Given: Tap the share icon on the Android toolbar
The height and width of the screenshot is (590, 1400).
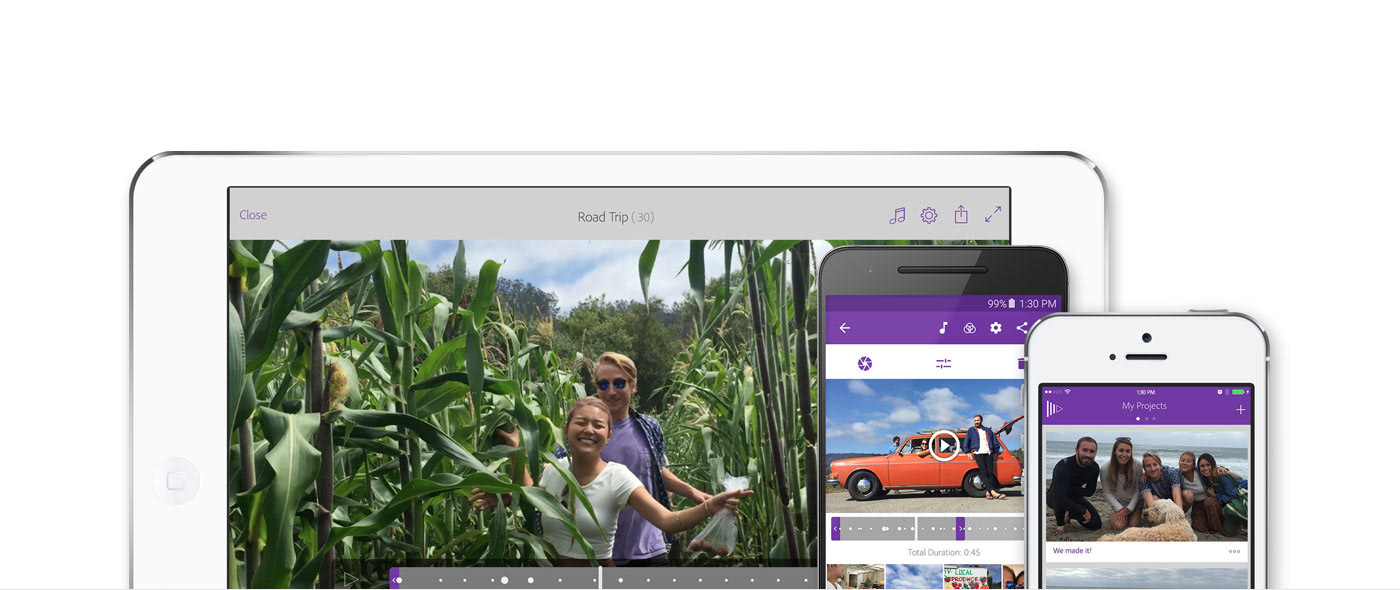Looking at the screenshot, I should [1021, 328].
